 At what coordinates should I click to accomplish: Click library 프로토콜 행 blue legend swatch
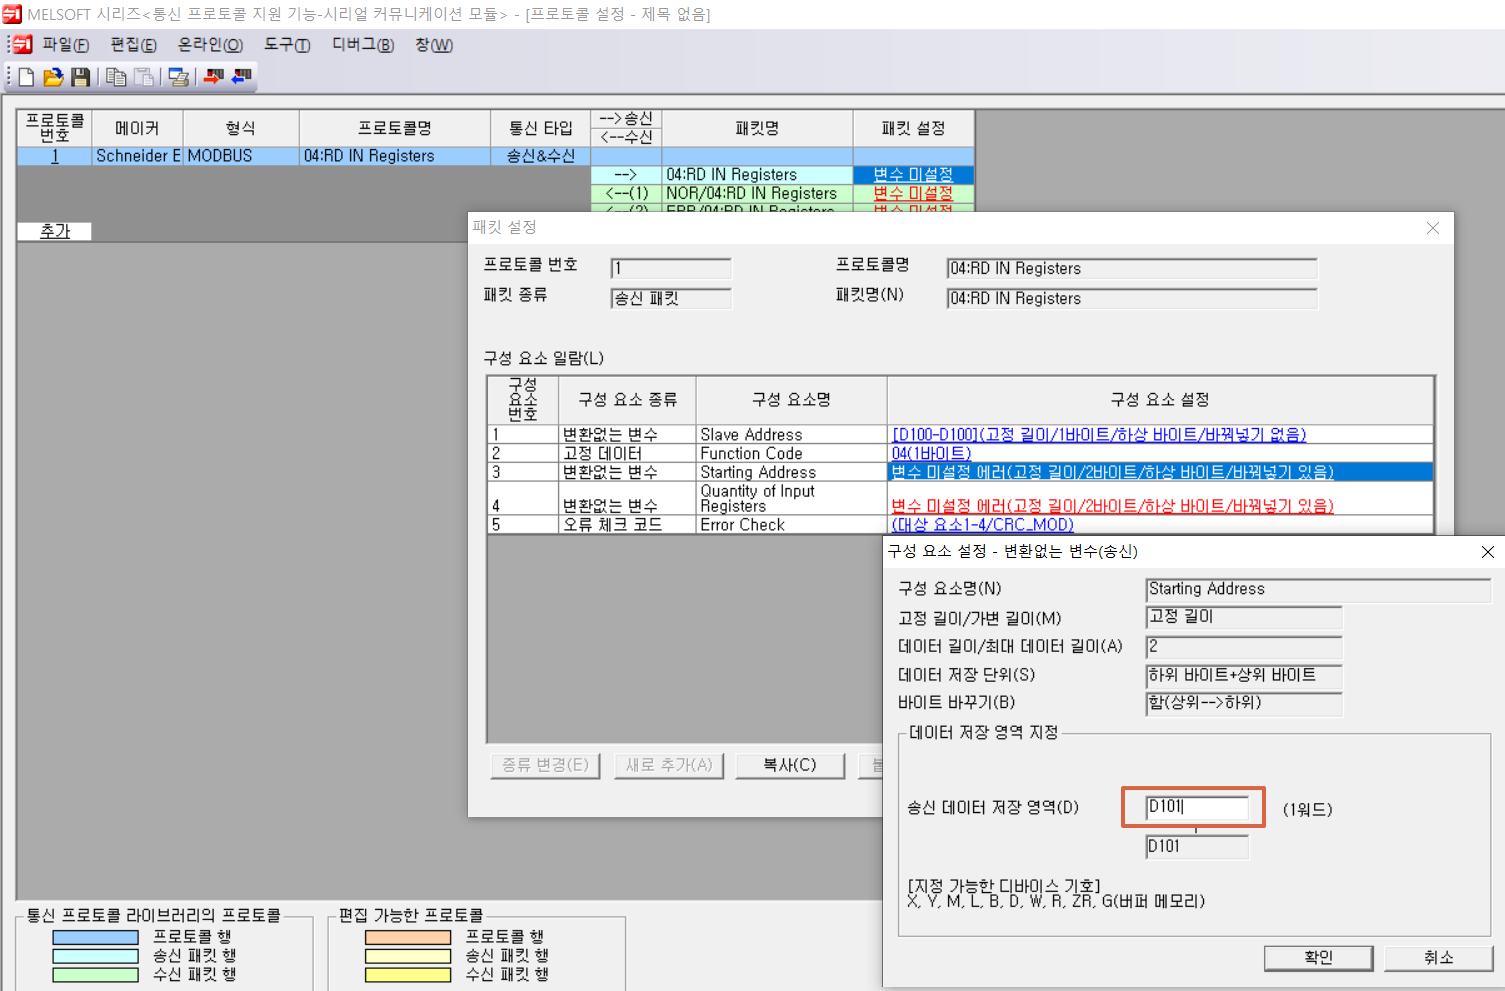(x=95, y=937)
